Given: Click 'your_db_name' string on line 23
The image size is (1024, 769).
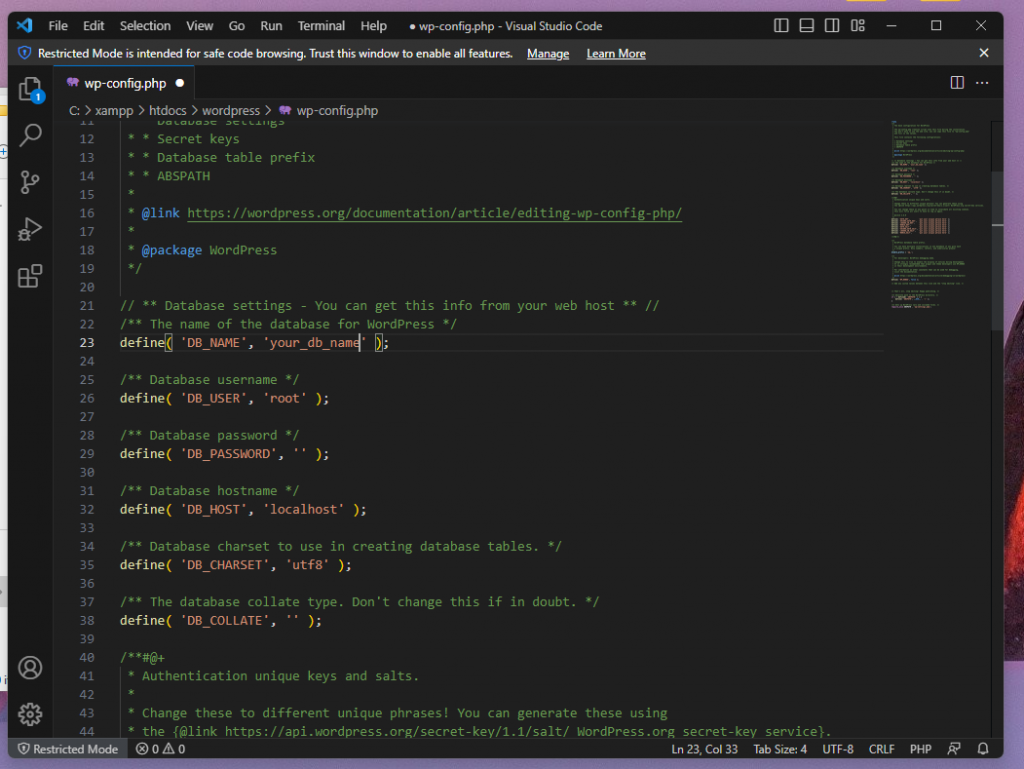Looking at the screenshot, I should coord(315,343).
